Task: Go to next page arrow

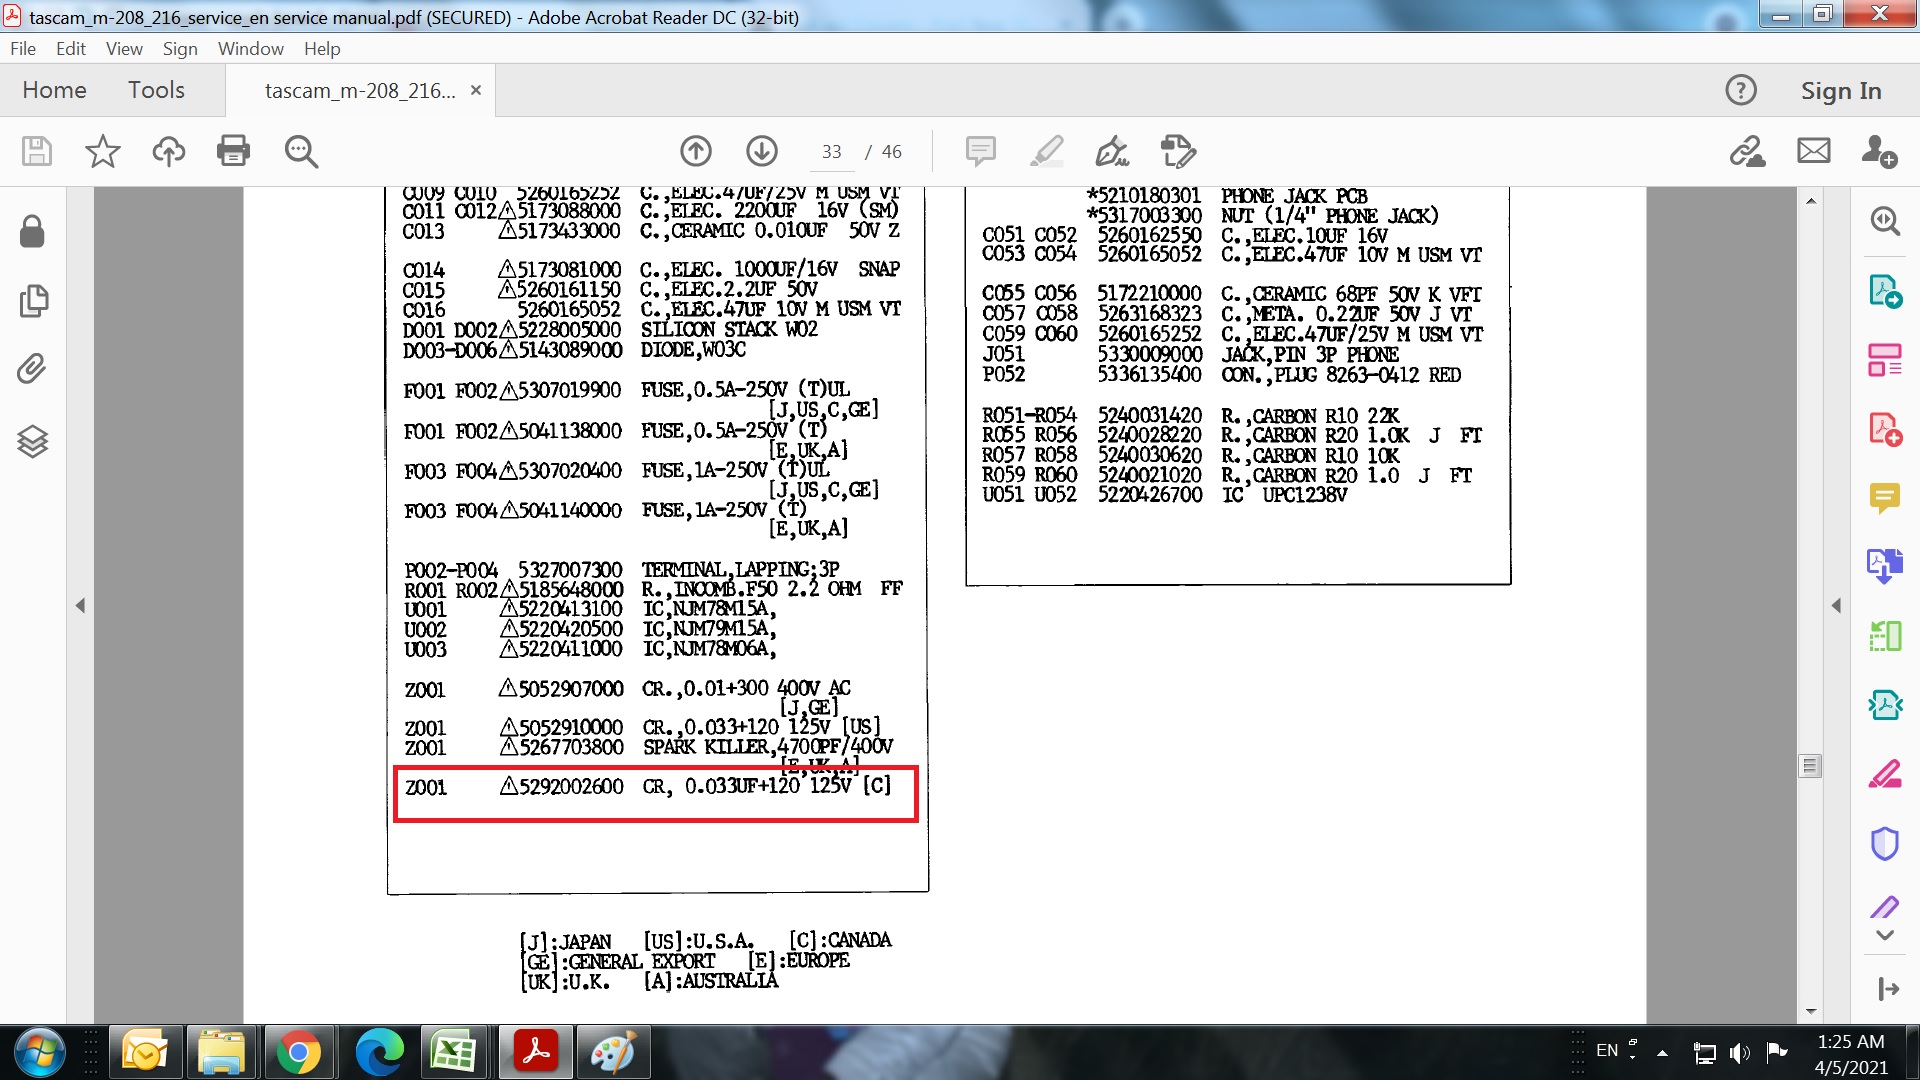Action: point(762,151)
